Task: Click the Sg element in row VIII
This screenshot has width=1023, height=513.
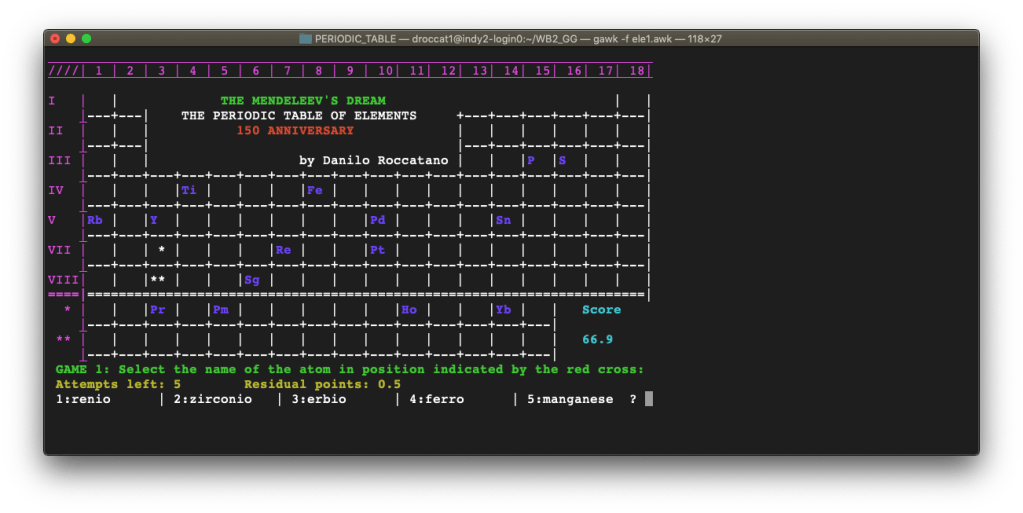Action: click(x=251, y=280)
